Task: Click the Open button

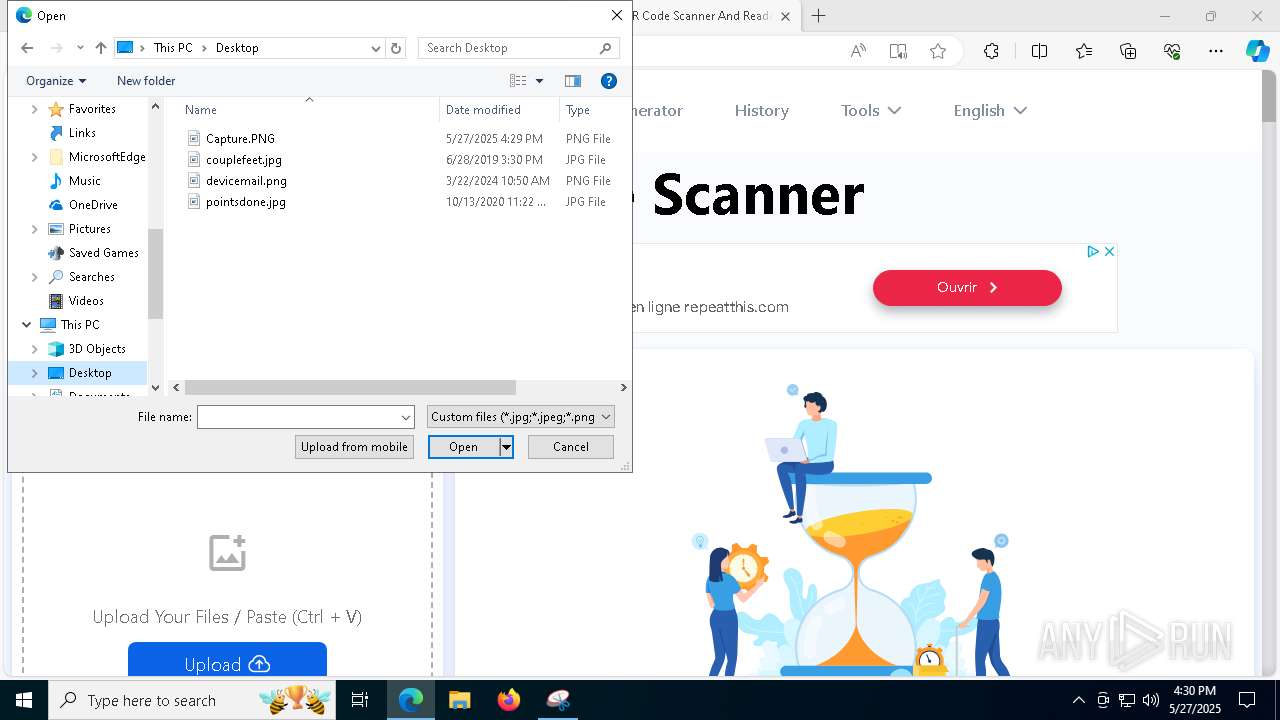Action: click(x=464, y=447)
